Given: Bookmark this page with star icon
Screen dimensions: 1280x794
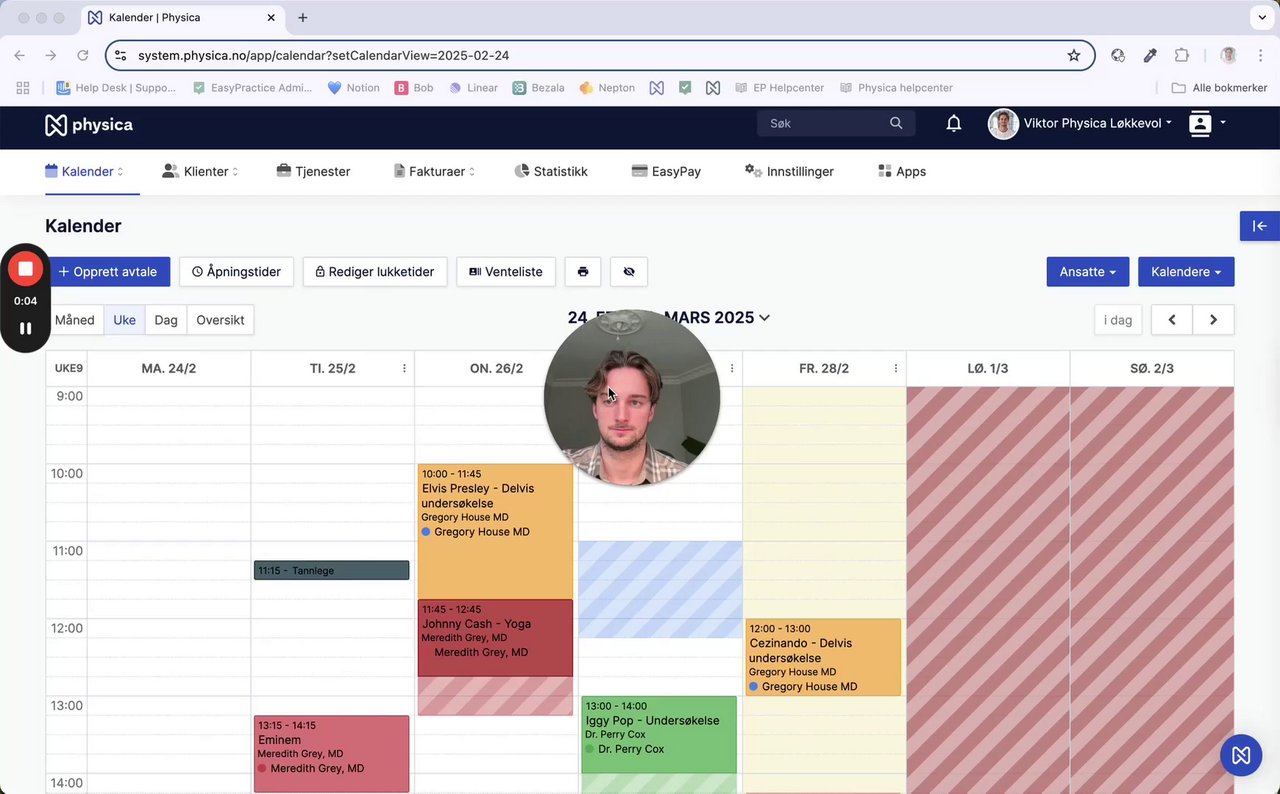Looking at the screenshot, I should coord(1074,55).
